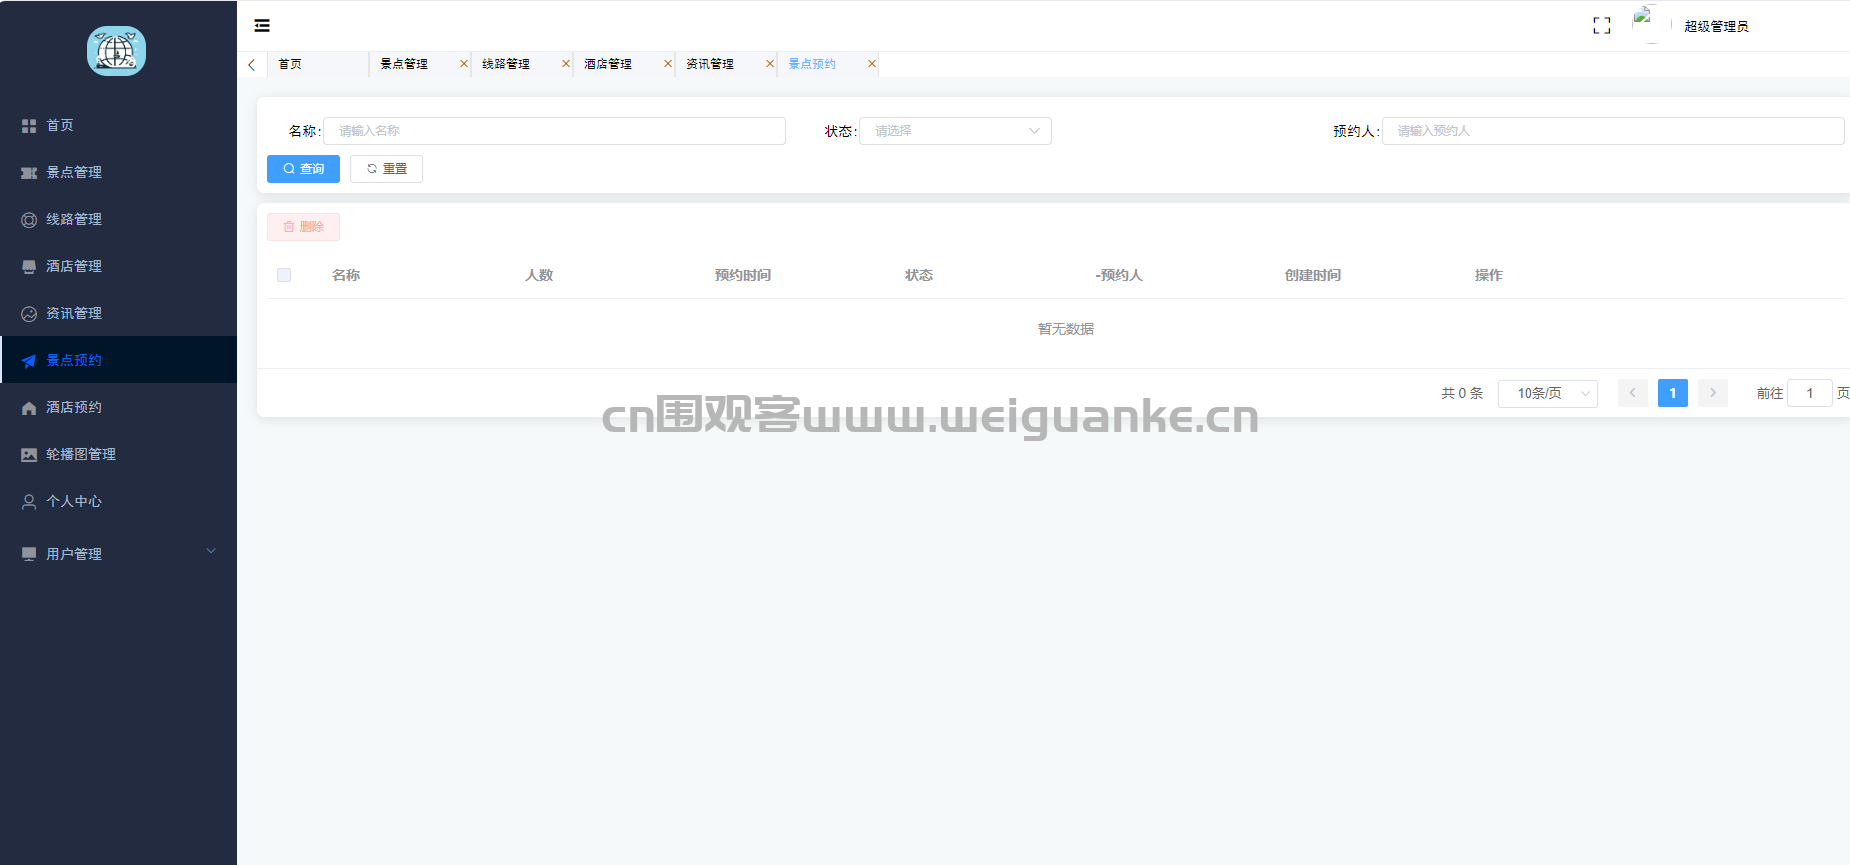Open the 10条/页 page size dropdown

[1546, 394]
